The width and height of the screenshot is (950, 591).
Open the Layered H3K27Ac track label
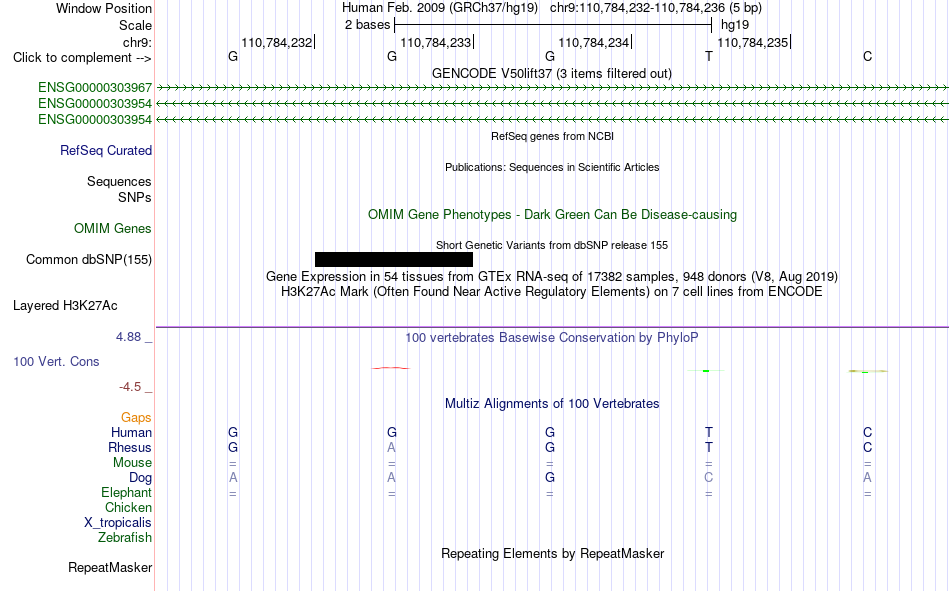[x=65, y=306]
